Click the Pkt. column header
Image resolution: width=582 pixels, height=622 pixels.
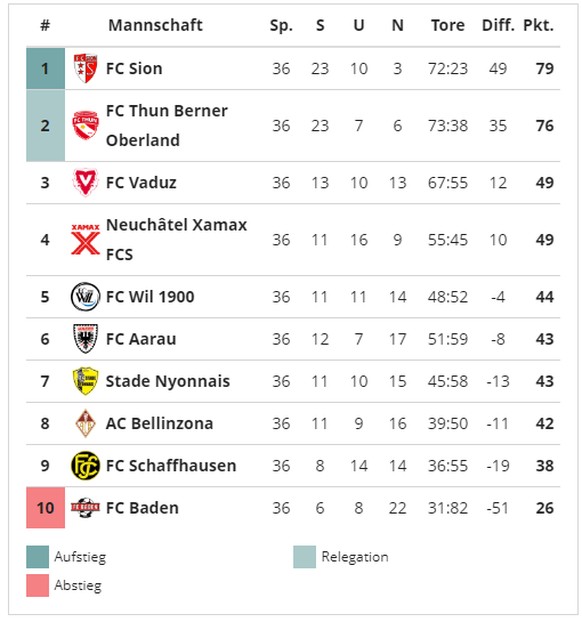[x=538, y=25]
